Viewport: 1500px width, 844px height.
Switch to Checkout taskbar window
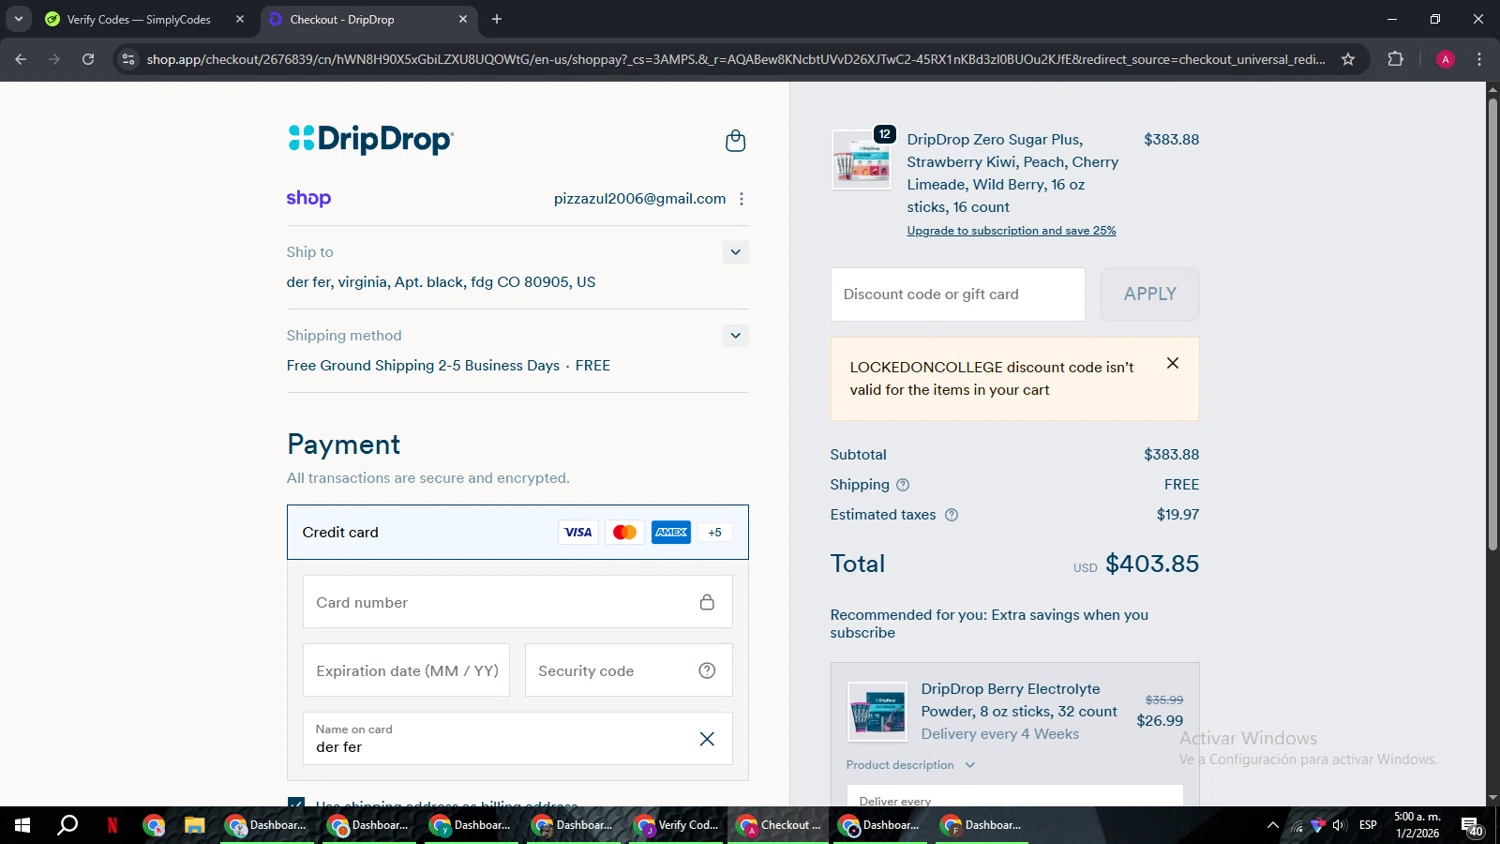778,825
